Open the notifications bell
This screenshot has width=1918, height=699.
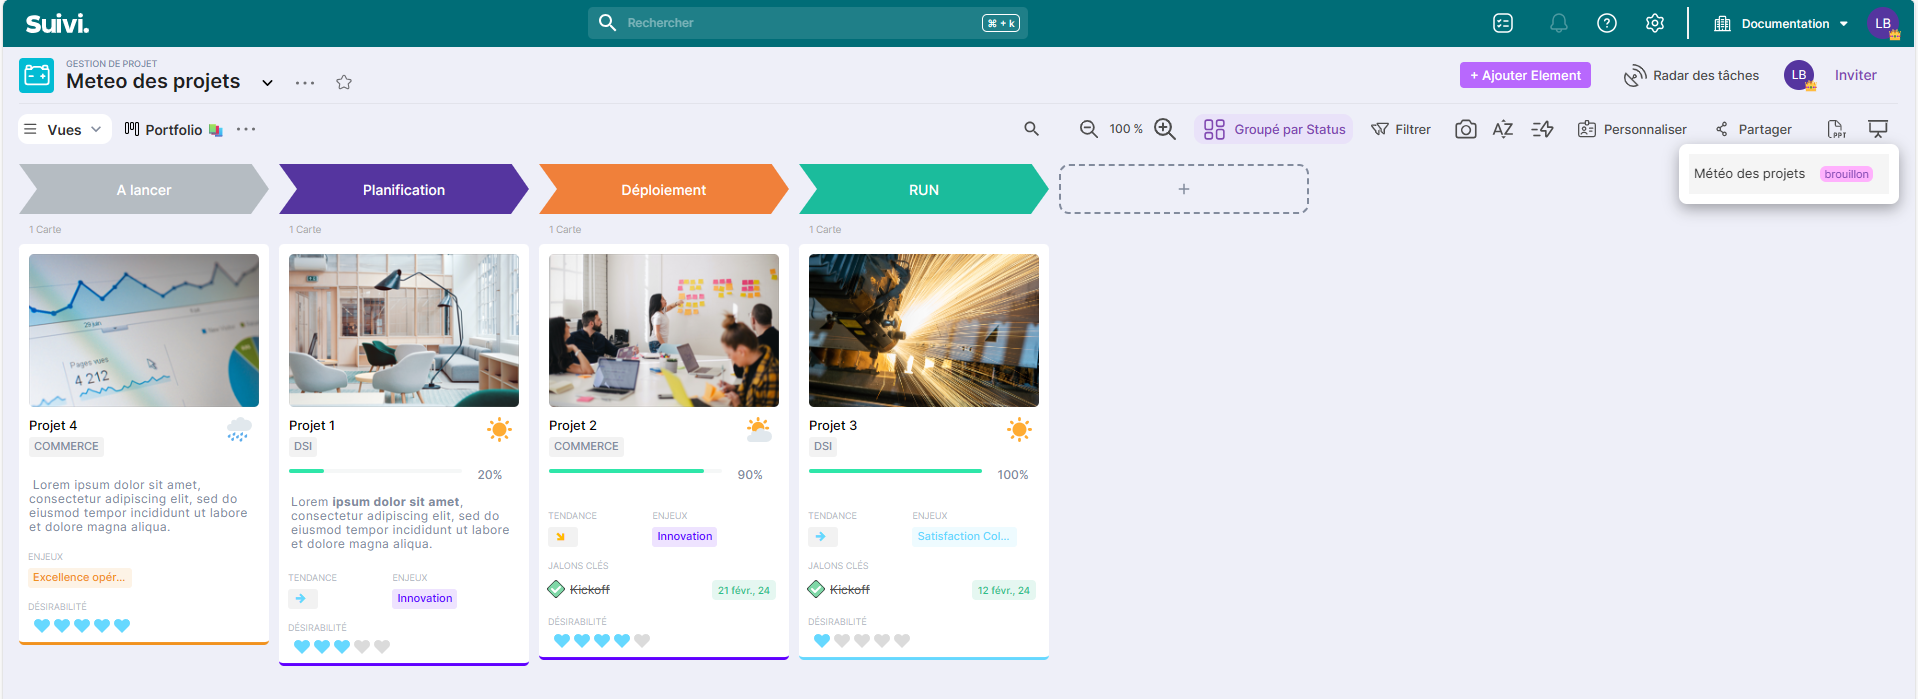tap(1558, 23)
